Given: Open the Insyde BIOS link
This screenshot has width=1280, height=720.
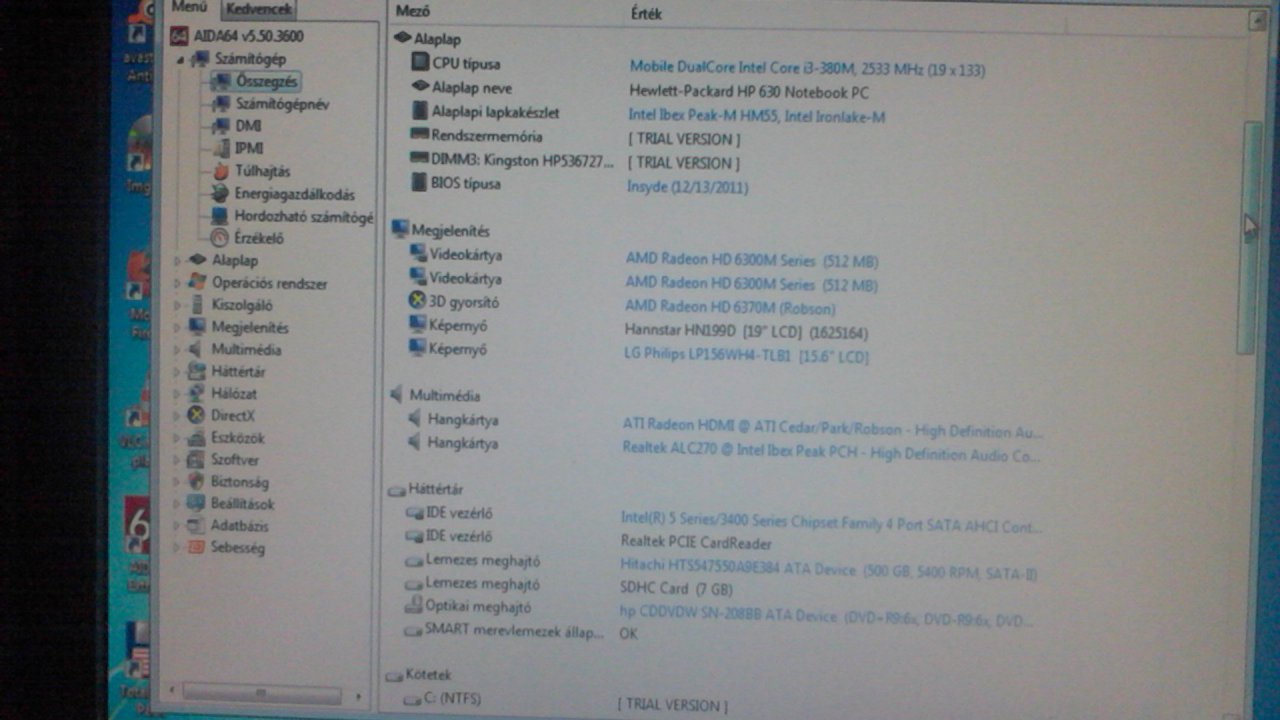Looking at the screenshot, I should pos(688,187).
